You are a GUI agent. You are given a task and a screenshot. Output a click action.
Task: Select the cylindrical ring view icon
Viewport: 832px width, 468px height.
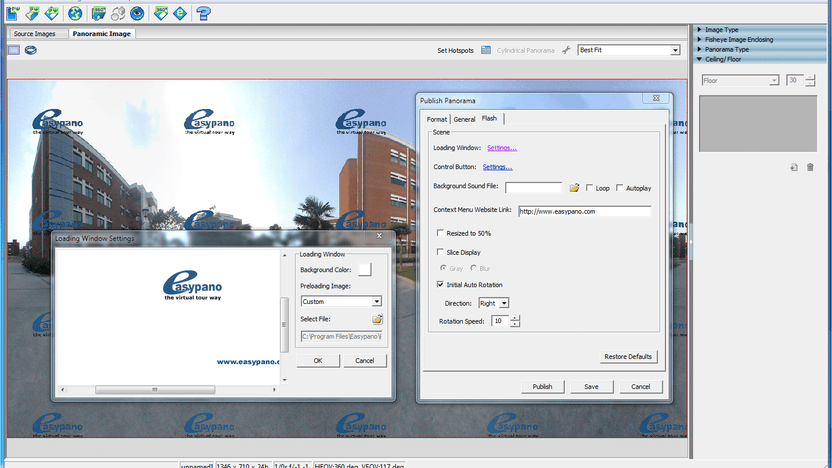pos(31,50)
